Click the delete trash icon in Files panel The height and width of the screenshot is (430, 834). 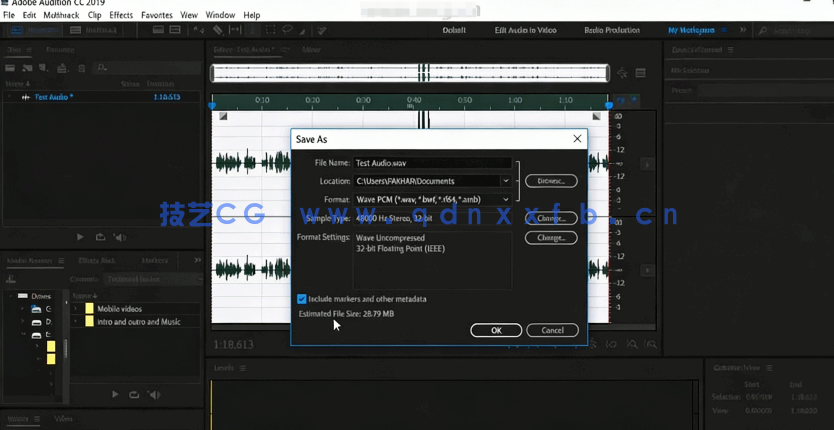tap(82, 68)
